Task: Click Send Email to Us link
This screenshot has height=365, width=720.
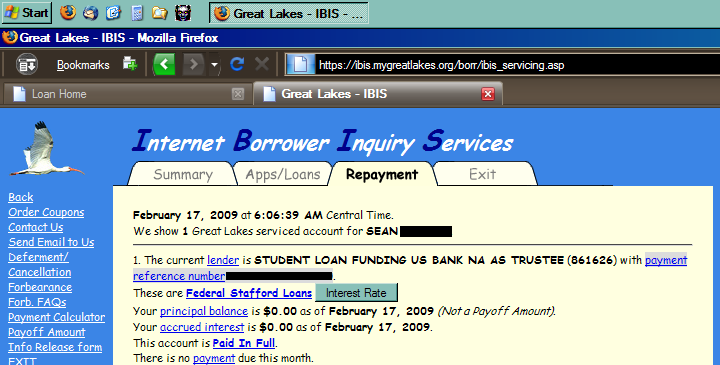Action: (x=51, y=242)
